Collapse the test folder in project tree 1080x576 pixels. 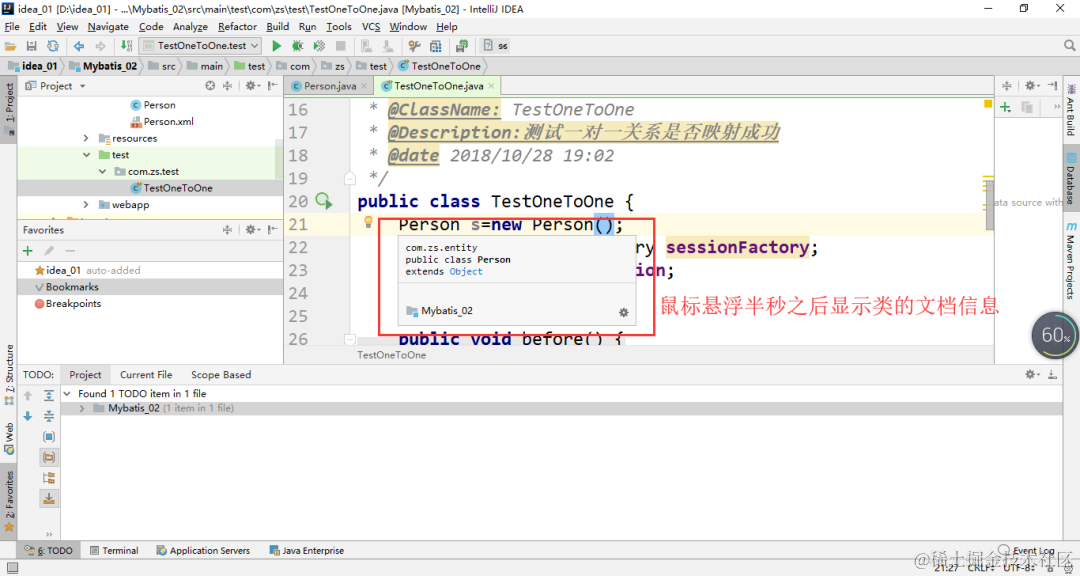(x=86, y=155)
